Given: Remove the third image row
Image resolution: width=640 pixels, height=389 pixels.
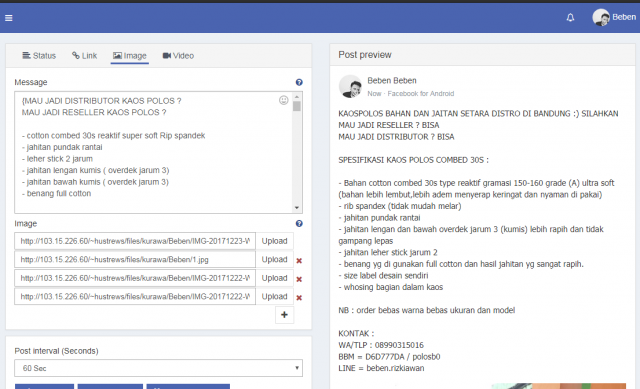Looking at the screenshot, I should coord(299,279).
